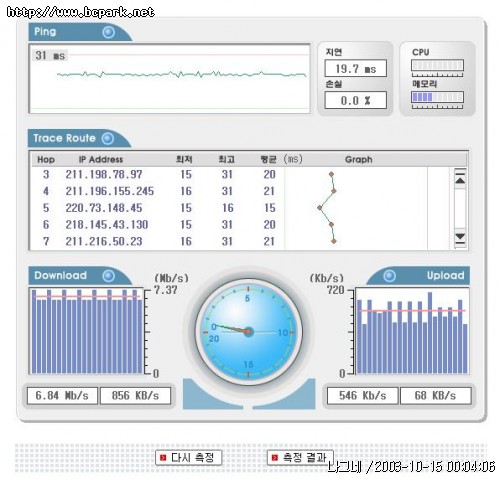Open the Upload section tab
The height and width of the screenshot is (479, 500).
(418, 276)
